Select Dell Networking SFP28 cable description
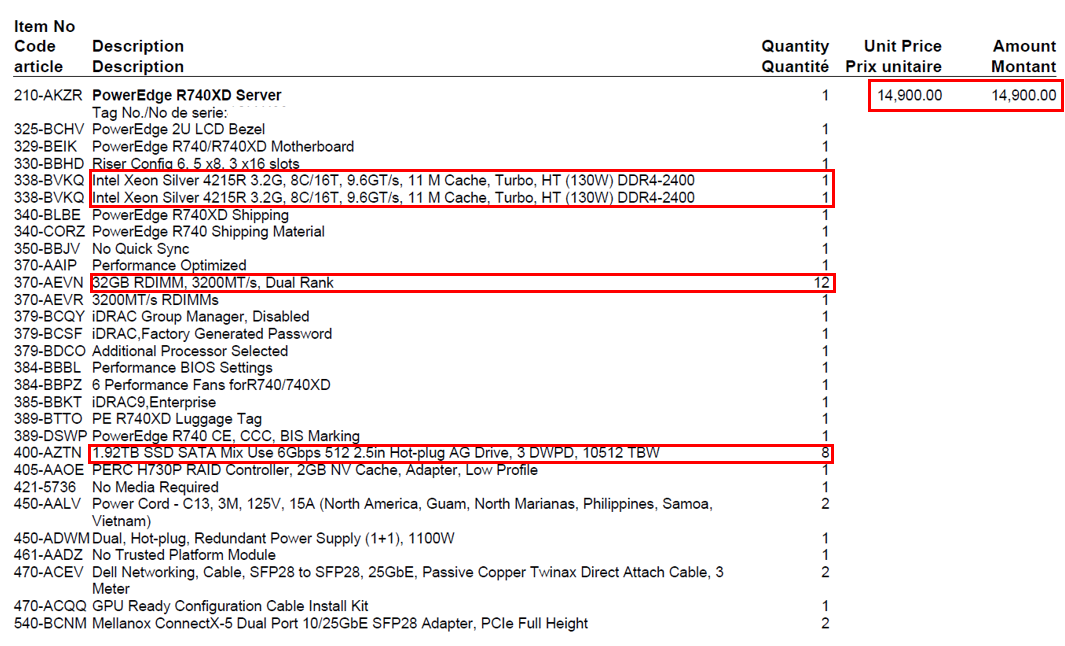 [408, 580]
